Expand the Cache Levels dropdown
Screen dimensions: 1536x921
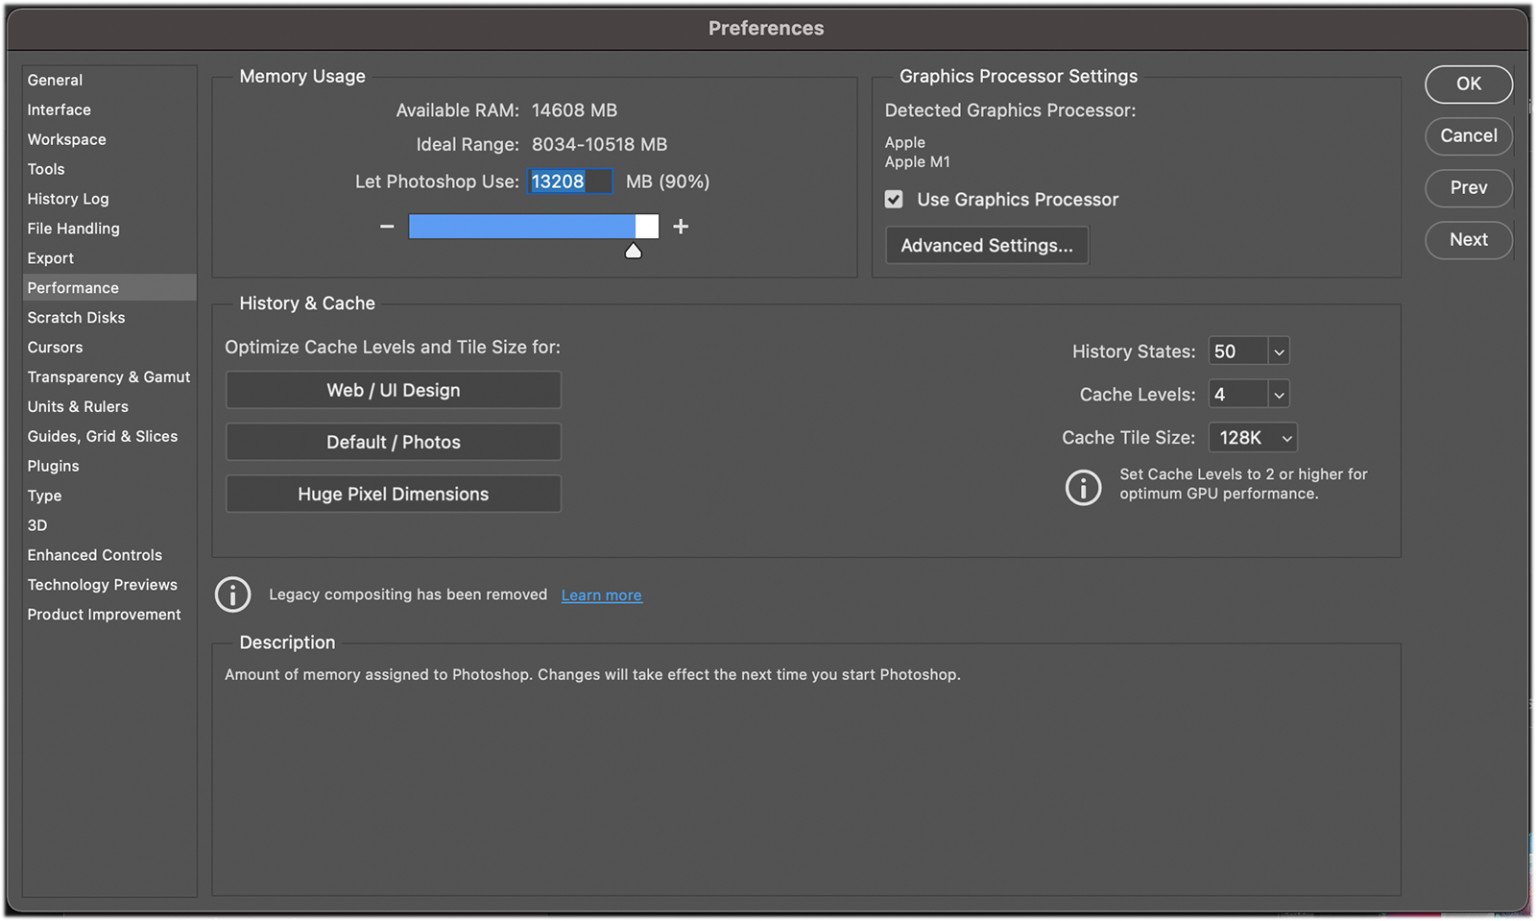pyautogui.click(x=1278, y=395)
